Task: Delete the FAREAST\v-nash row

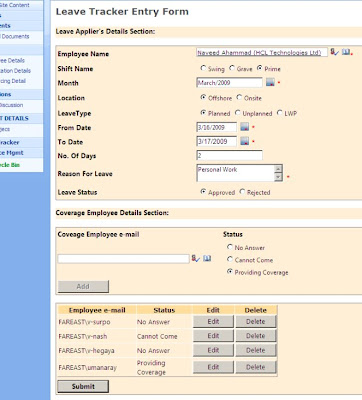Action: tap(256, 336)
